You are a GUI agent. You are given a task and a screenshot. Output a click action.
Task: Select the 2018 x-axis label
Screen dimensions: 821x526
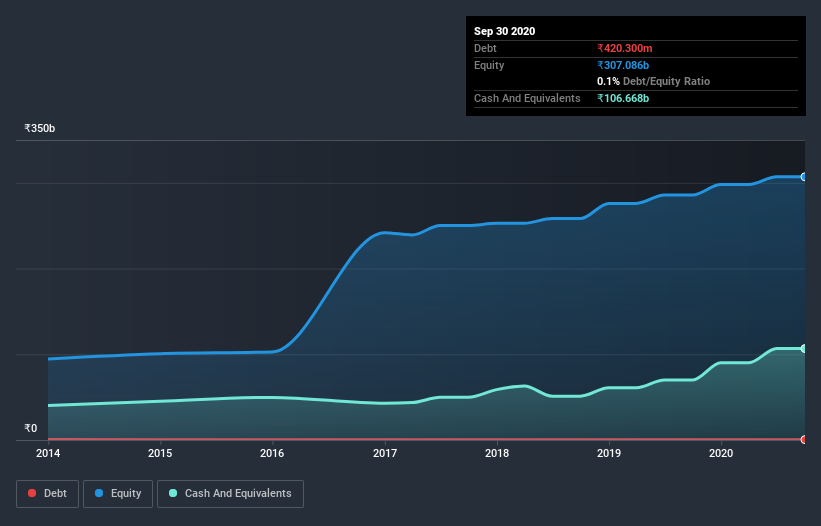click(x=497, y=453)
